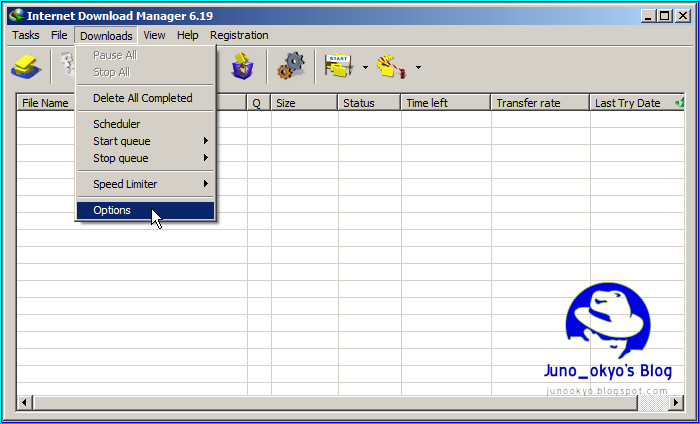
Task: Click the Add URL toolbar icon
Action: pos(26,68)
